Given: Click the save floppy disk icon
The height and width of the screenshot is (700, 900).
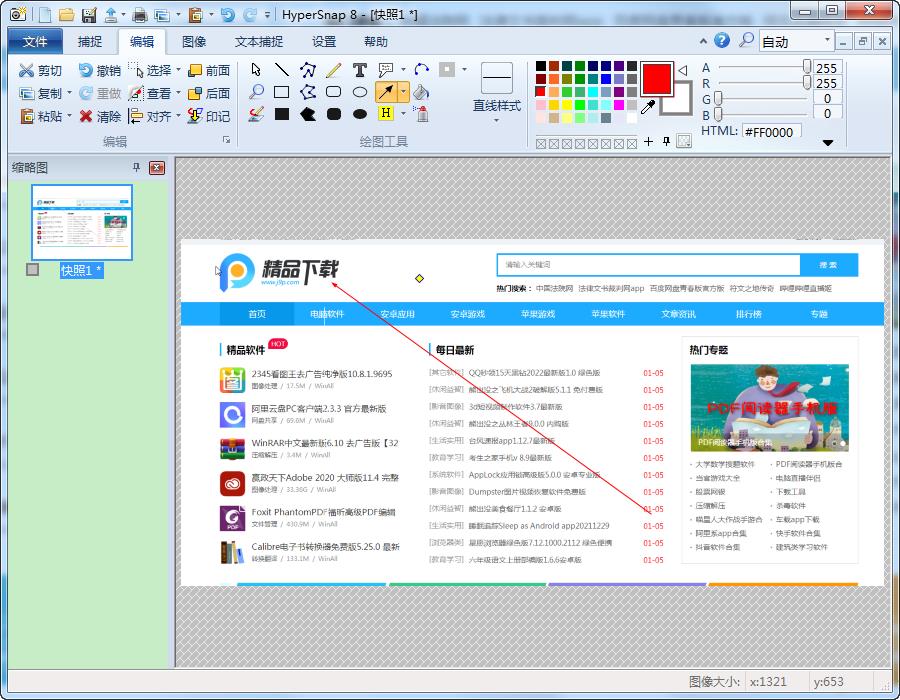Looking at the screenshot, I should coord(89,14).
